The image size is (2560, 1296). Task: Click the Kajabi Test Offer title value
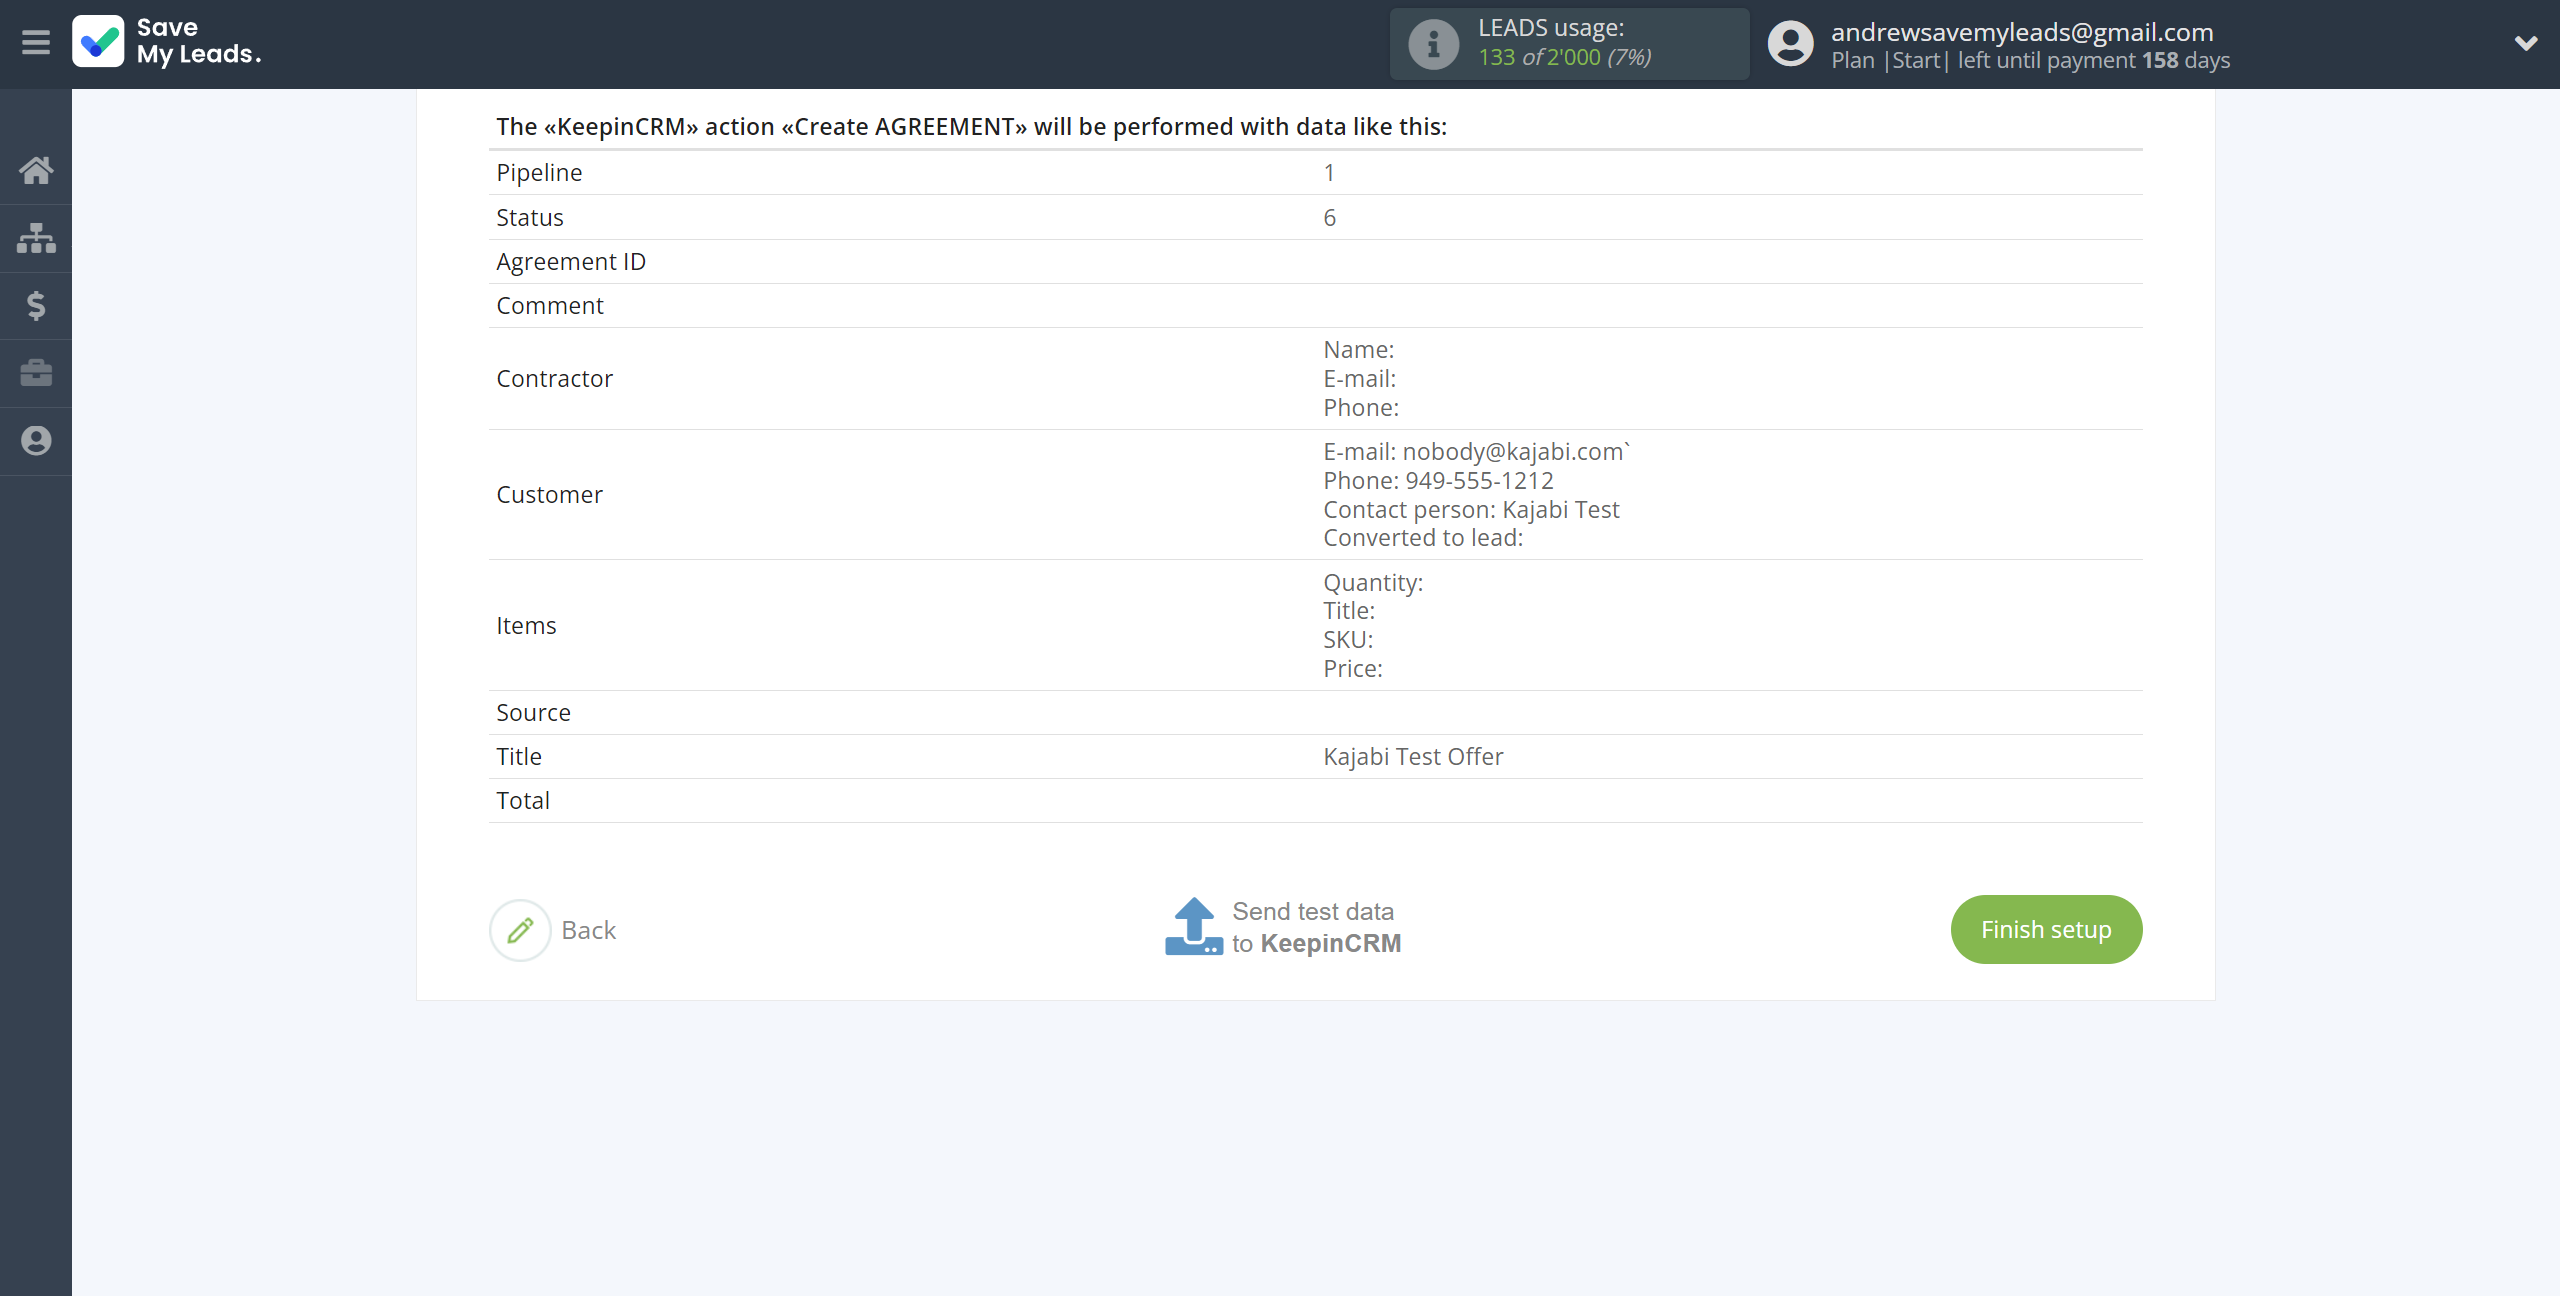tap(1413, 756)
